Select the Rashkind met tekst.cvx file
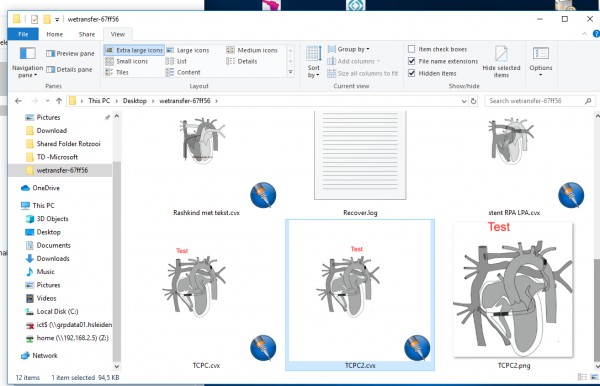Image resolution: width=600 pixels, height=386 pixels. [x=207, y=164]
